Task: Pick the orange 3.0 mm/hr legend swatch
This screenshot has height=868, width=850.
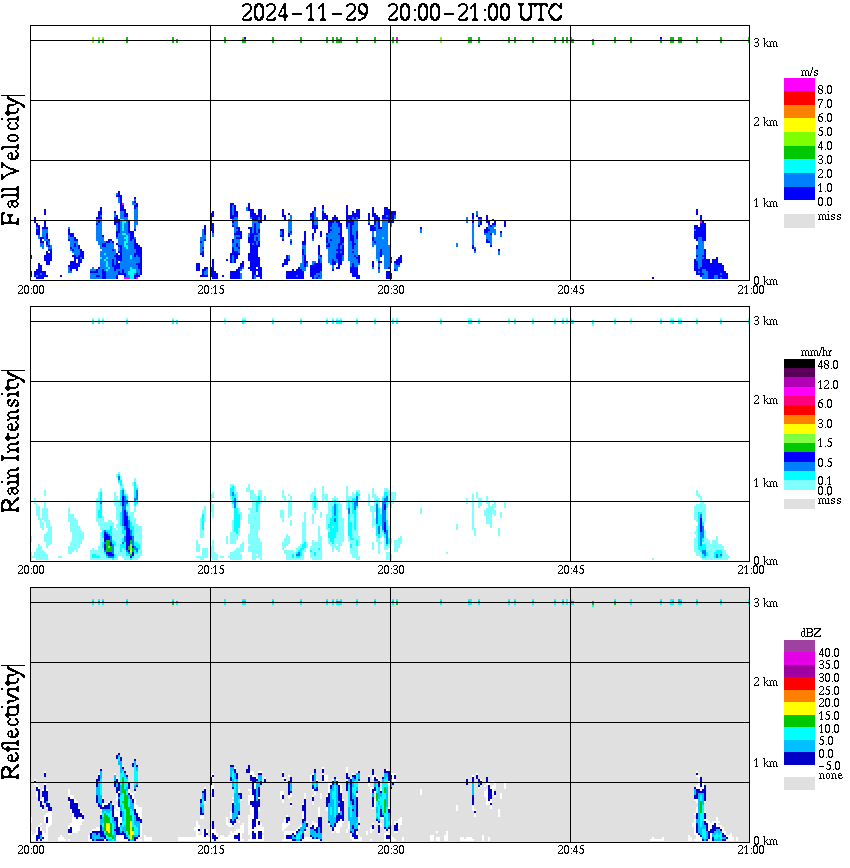Action: (x=799, y=420)
